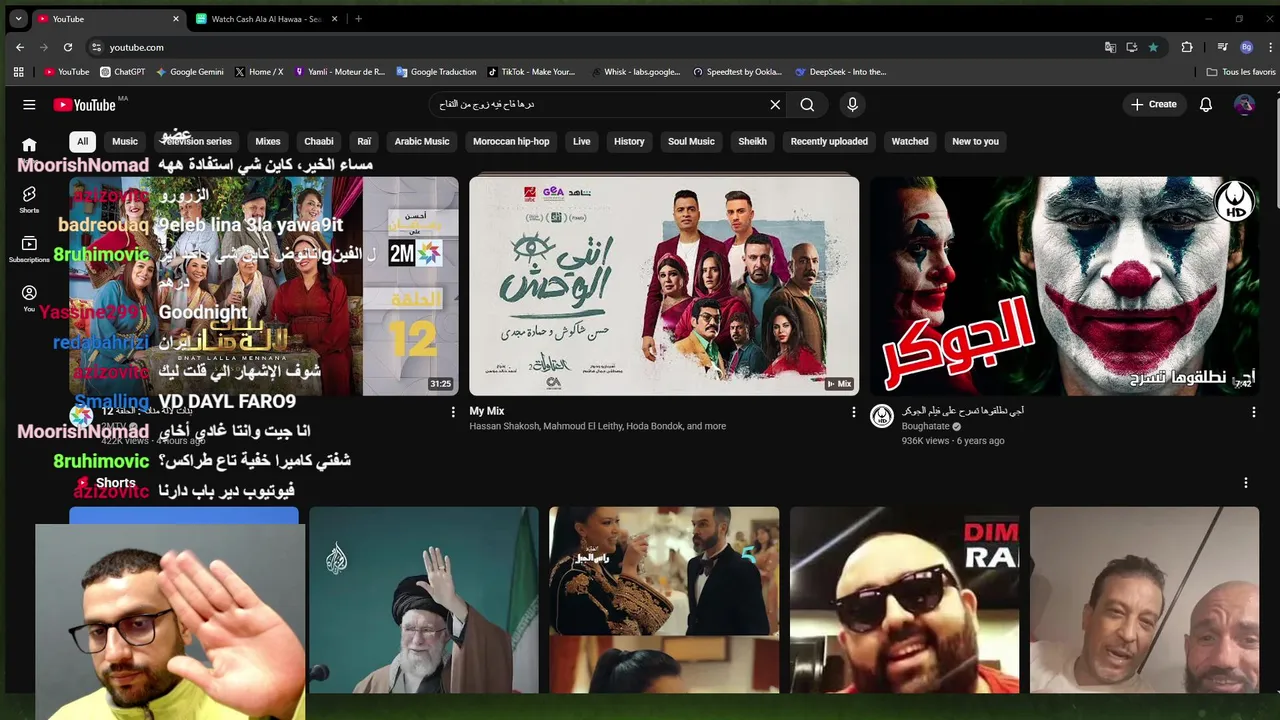Click the Boughatate channel avatar
This screenshot has height=720, width=1280.
pos(882,416)
